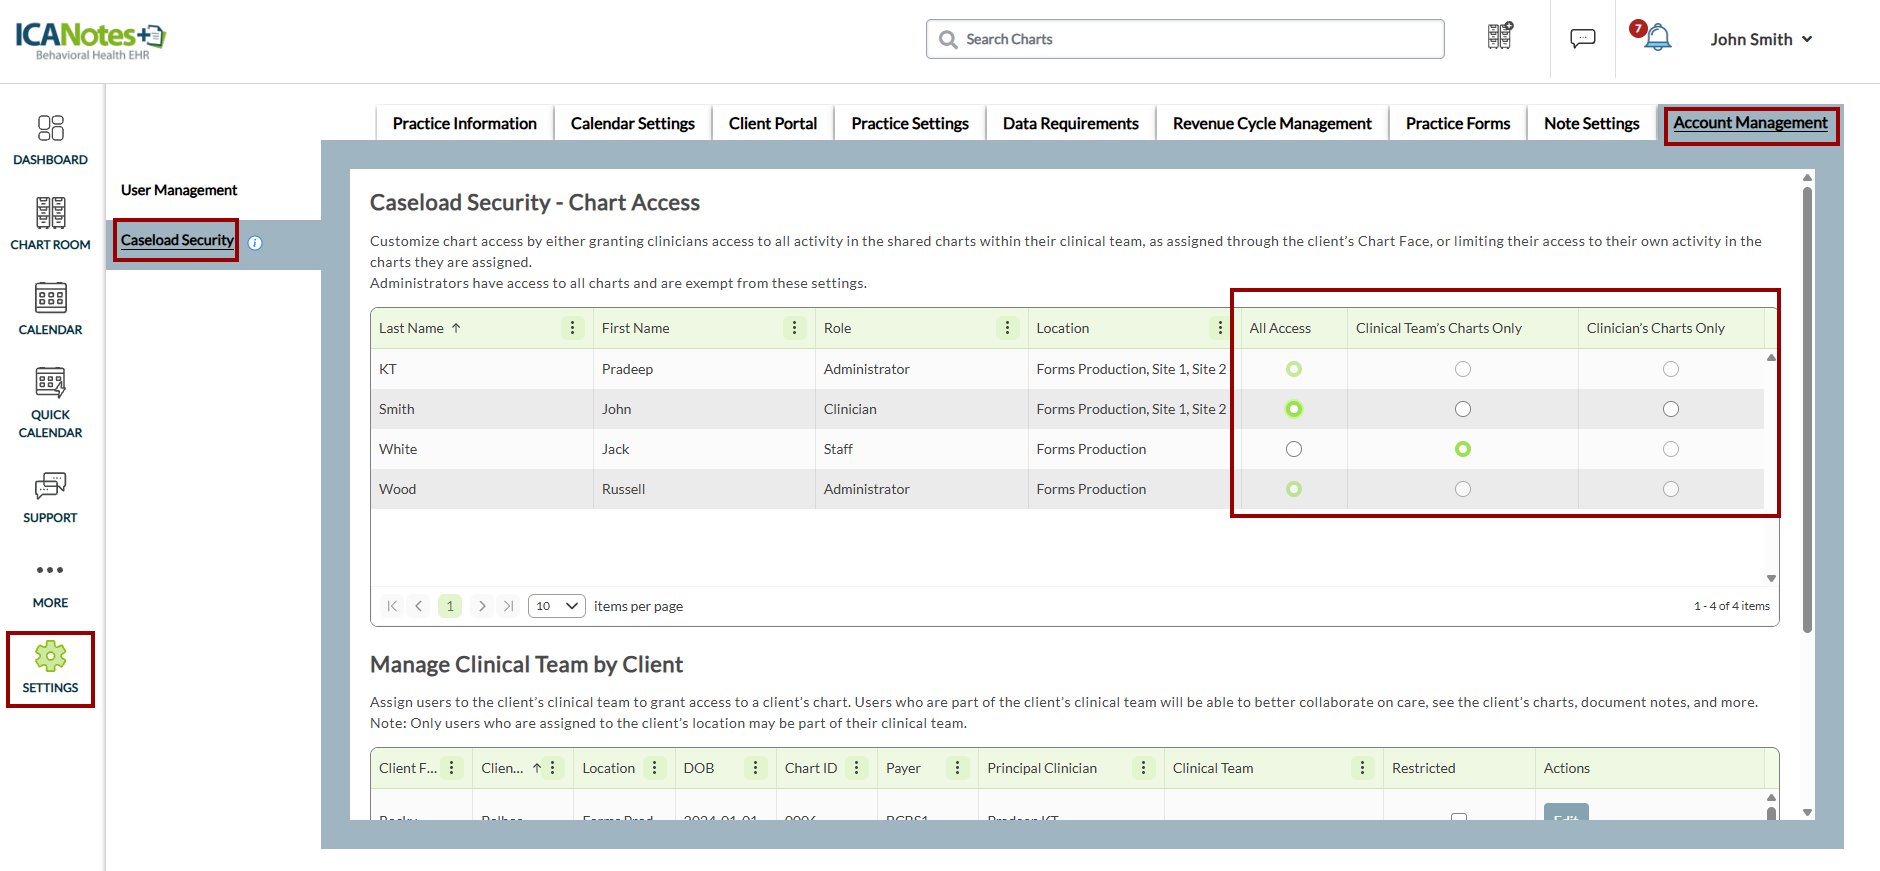Open the Client F... column menu
The height and width of the screenshot is (871, 1880).
point(452,768)
